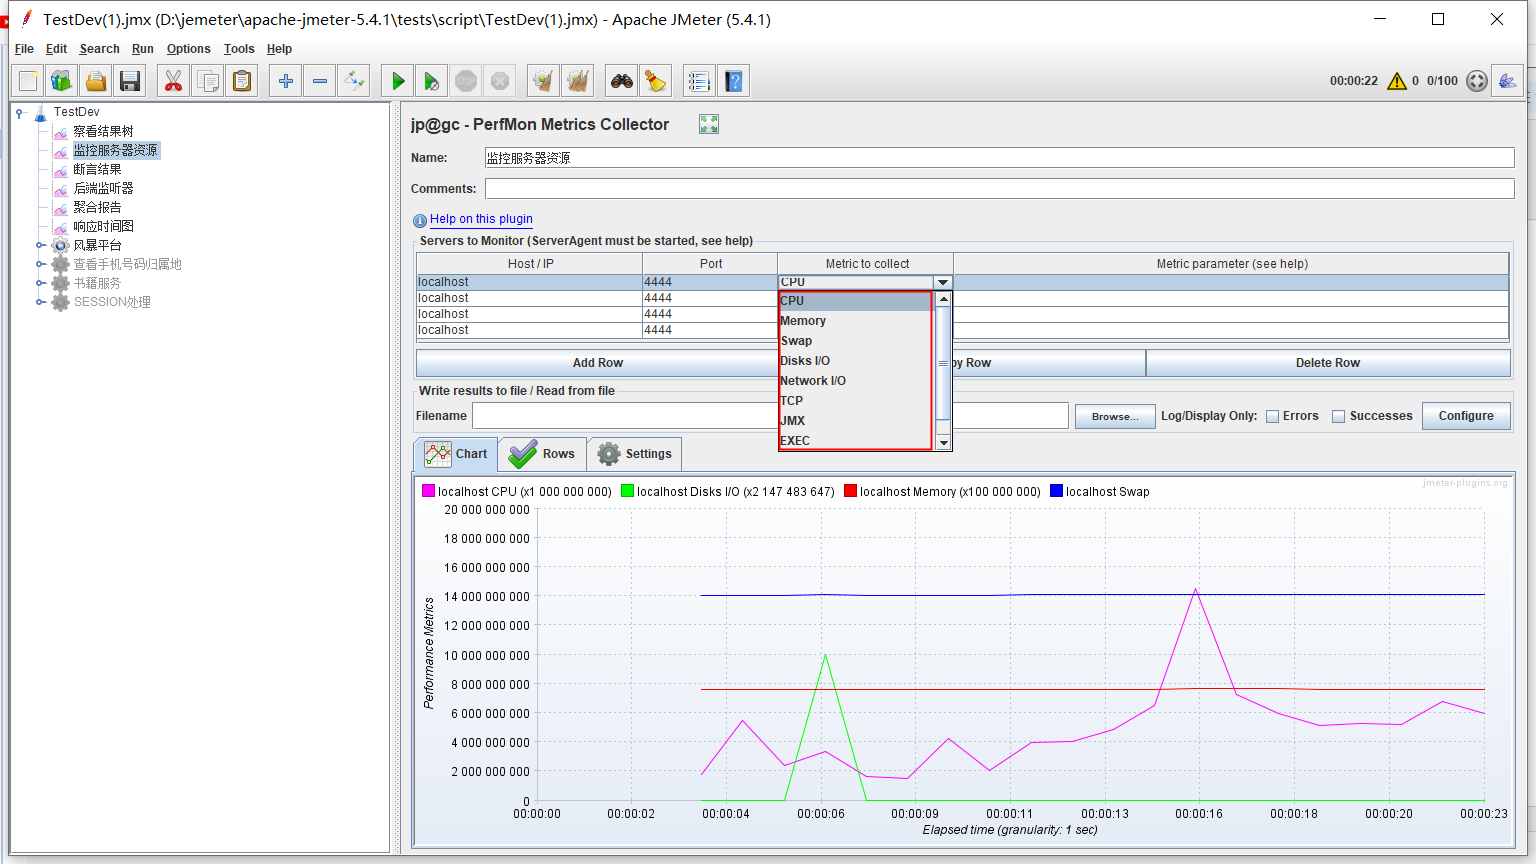The image size is (1536, 864).
Task: Collapse the Metric to collect combo arrow
Action: pos(942,282)
